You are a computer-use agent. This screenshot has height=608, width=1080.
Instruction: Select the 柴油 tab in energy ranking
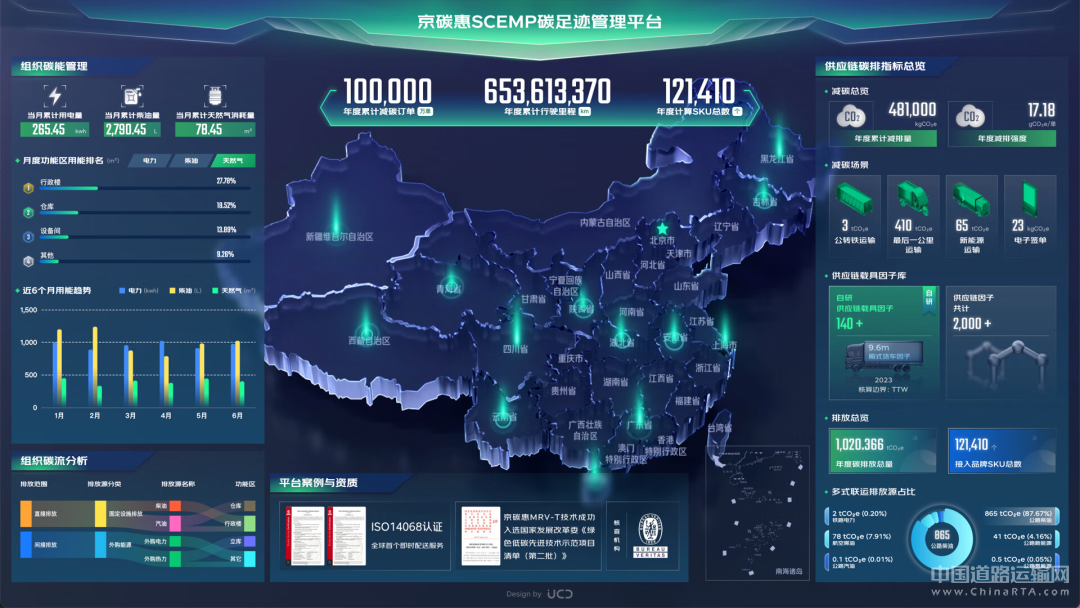[191, 160]
